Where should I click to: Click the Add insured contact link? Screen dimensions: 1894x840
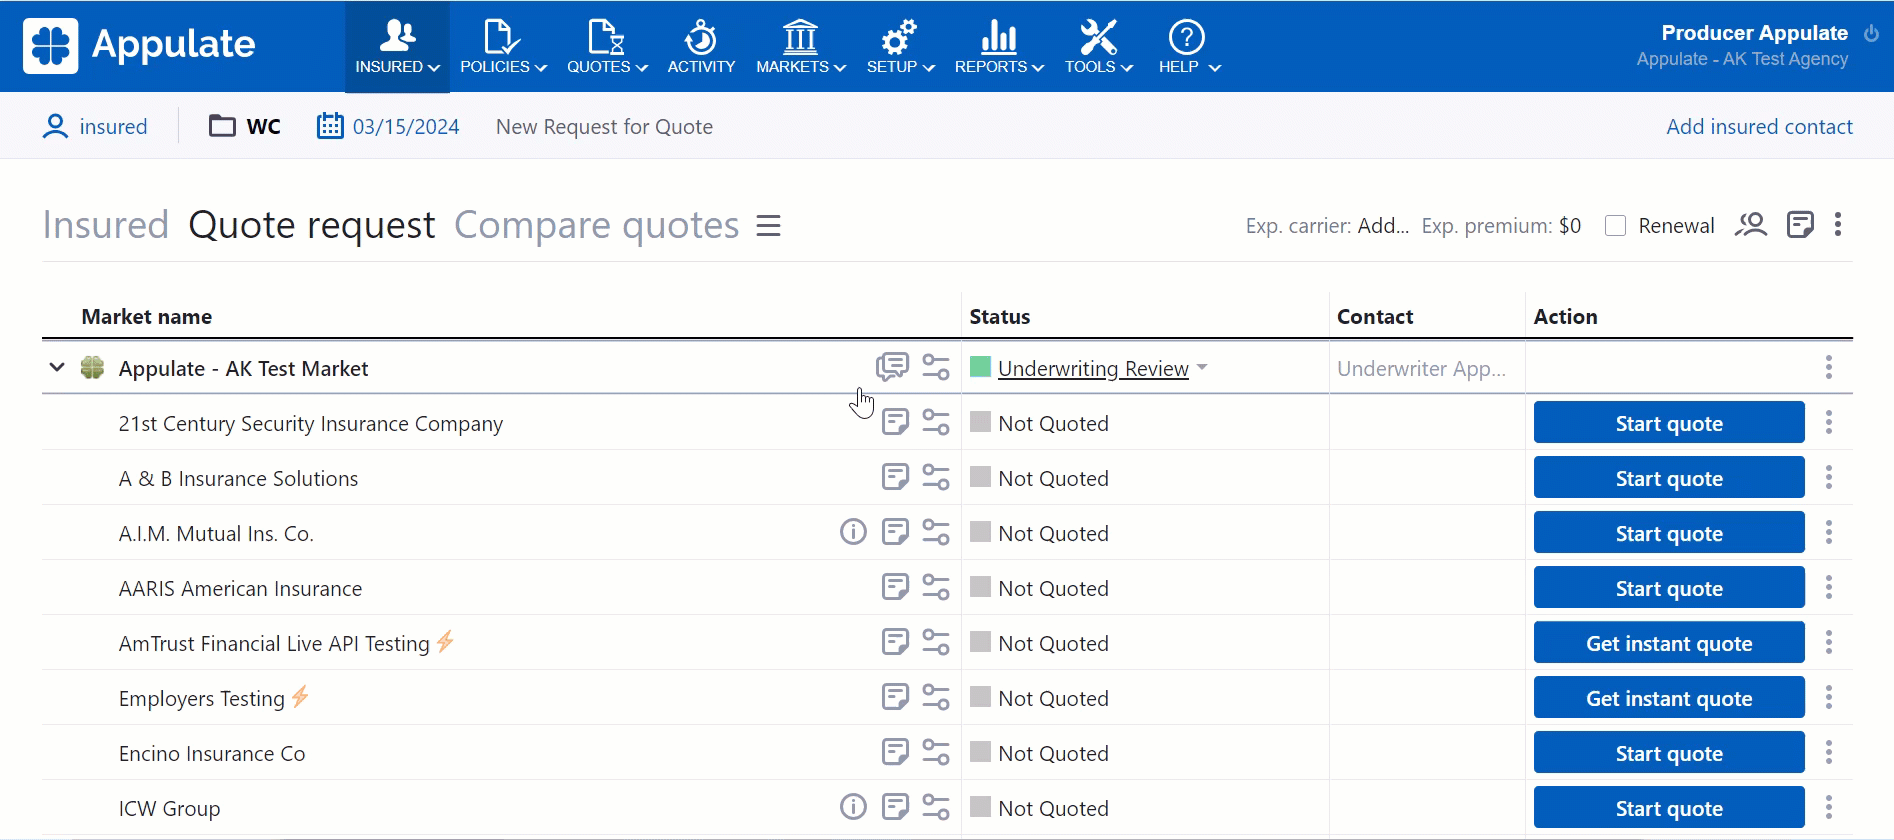coord(1758,127)
